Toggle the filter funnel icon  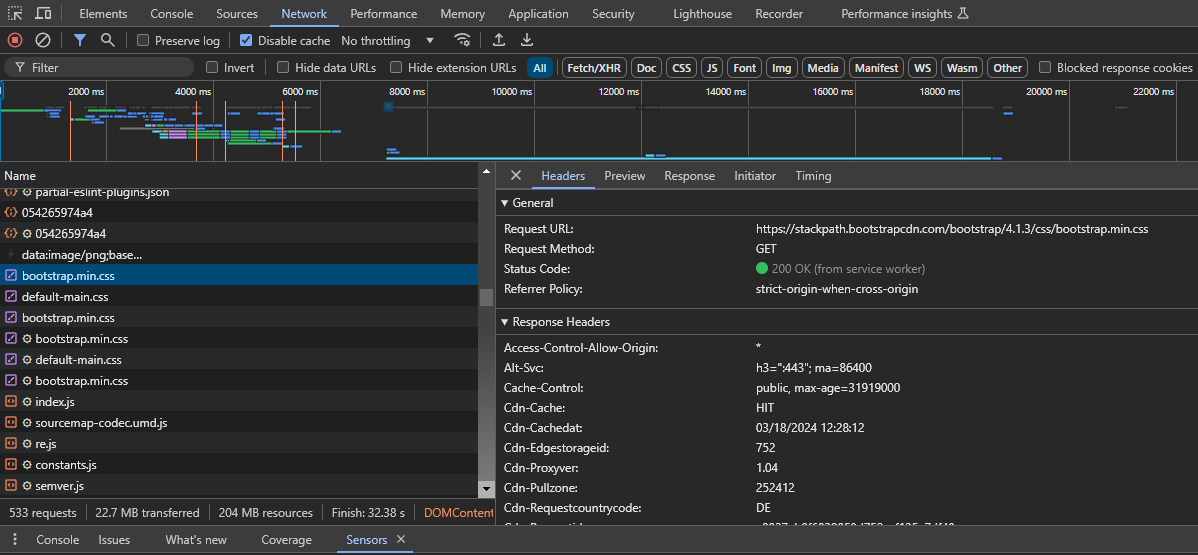pyautogui.click(x=80, y=40)
